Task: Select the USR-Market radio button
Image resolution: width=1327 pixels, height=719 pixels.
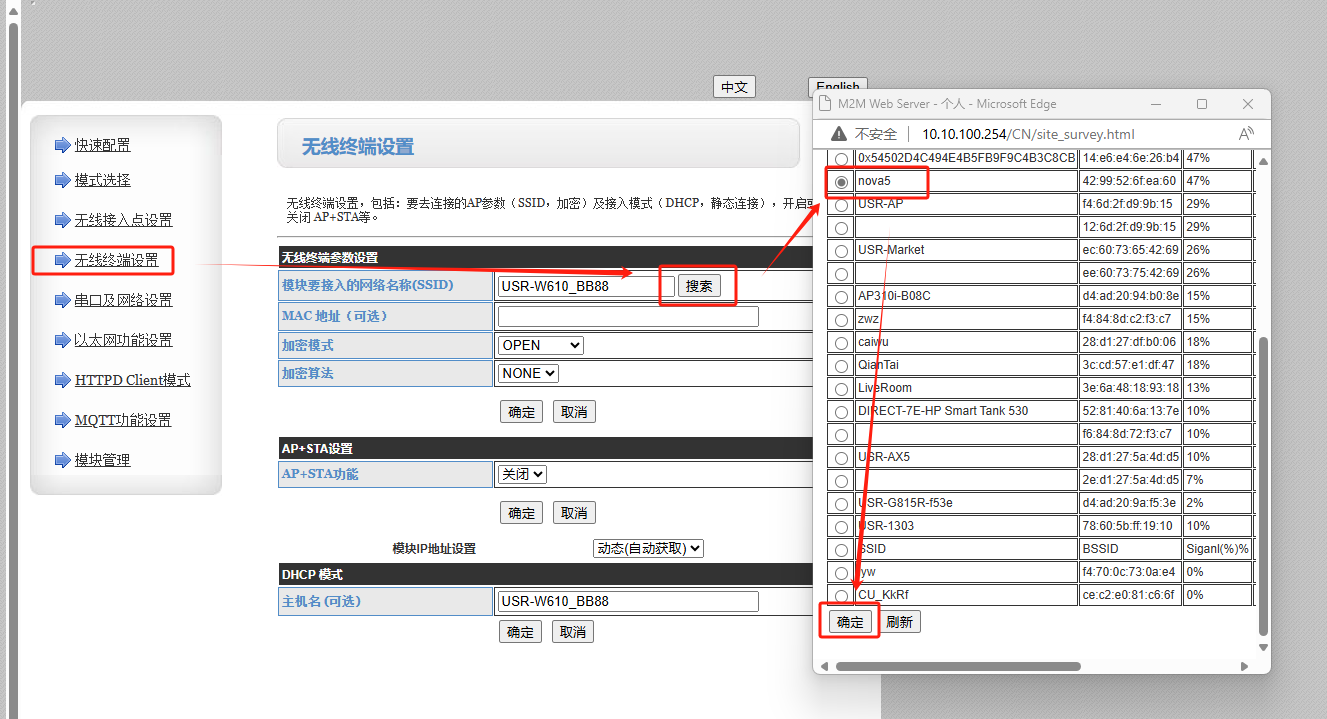Action: click(x=841, y=251)
